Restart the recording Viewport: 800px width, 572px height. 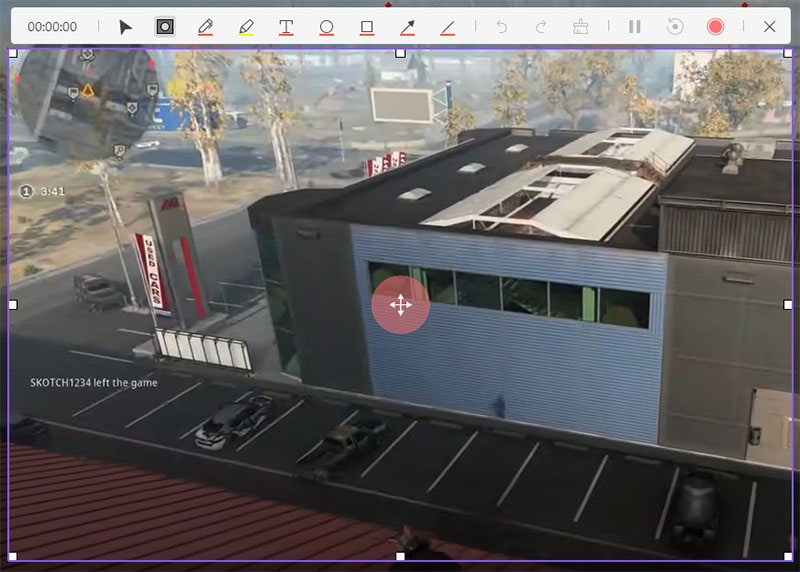click(x=675, y=27)
